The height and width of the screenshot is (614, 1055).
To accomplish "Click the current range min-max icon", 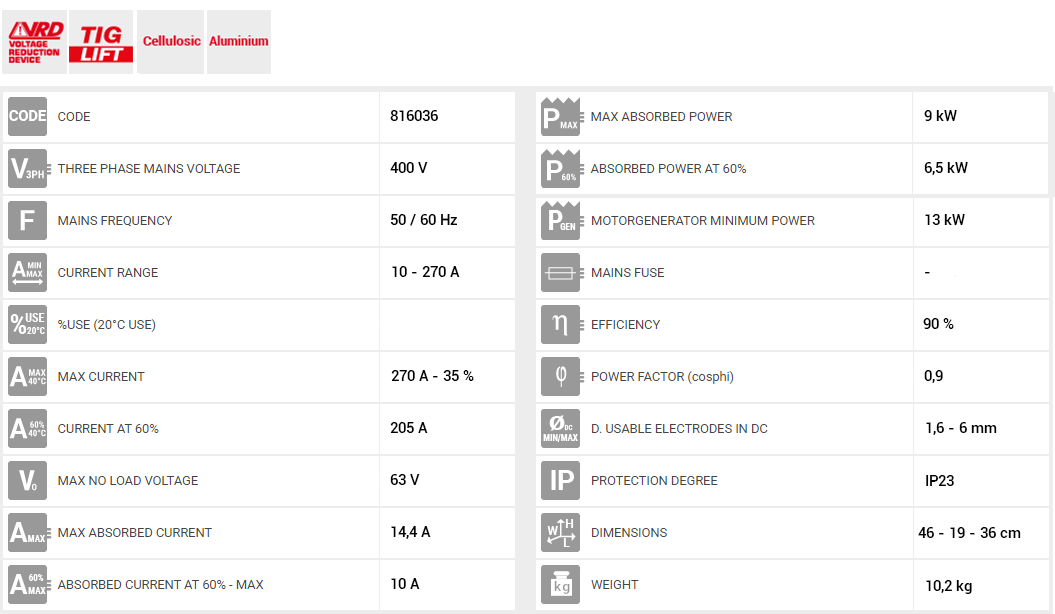I will click(27, 272).
